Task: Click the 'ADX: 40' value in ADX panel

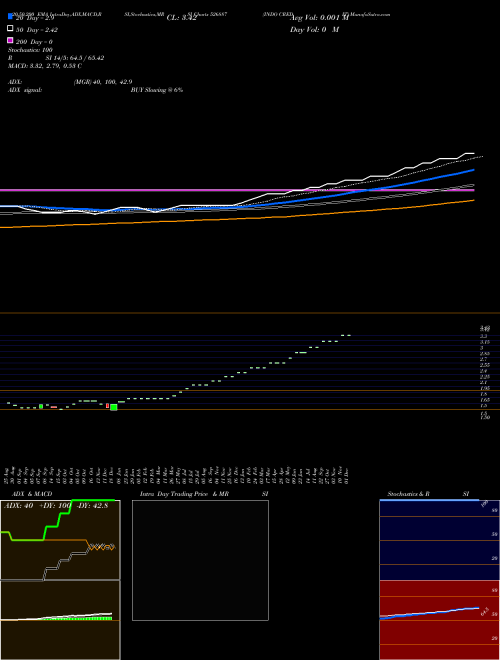Action: click(x=19, y=506)
